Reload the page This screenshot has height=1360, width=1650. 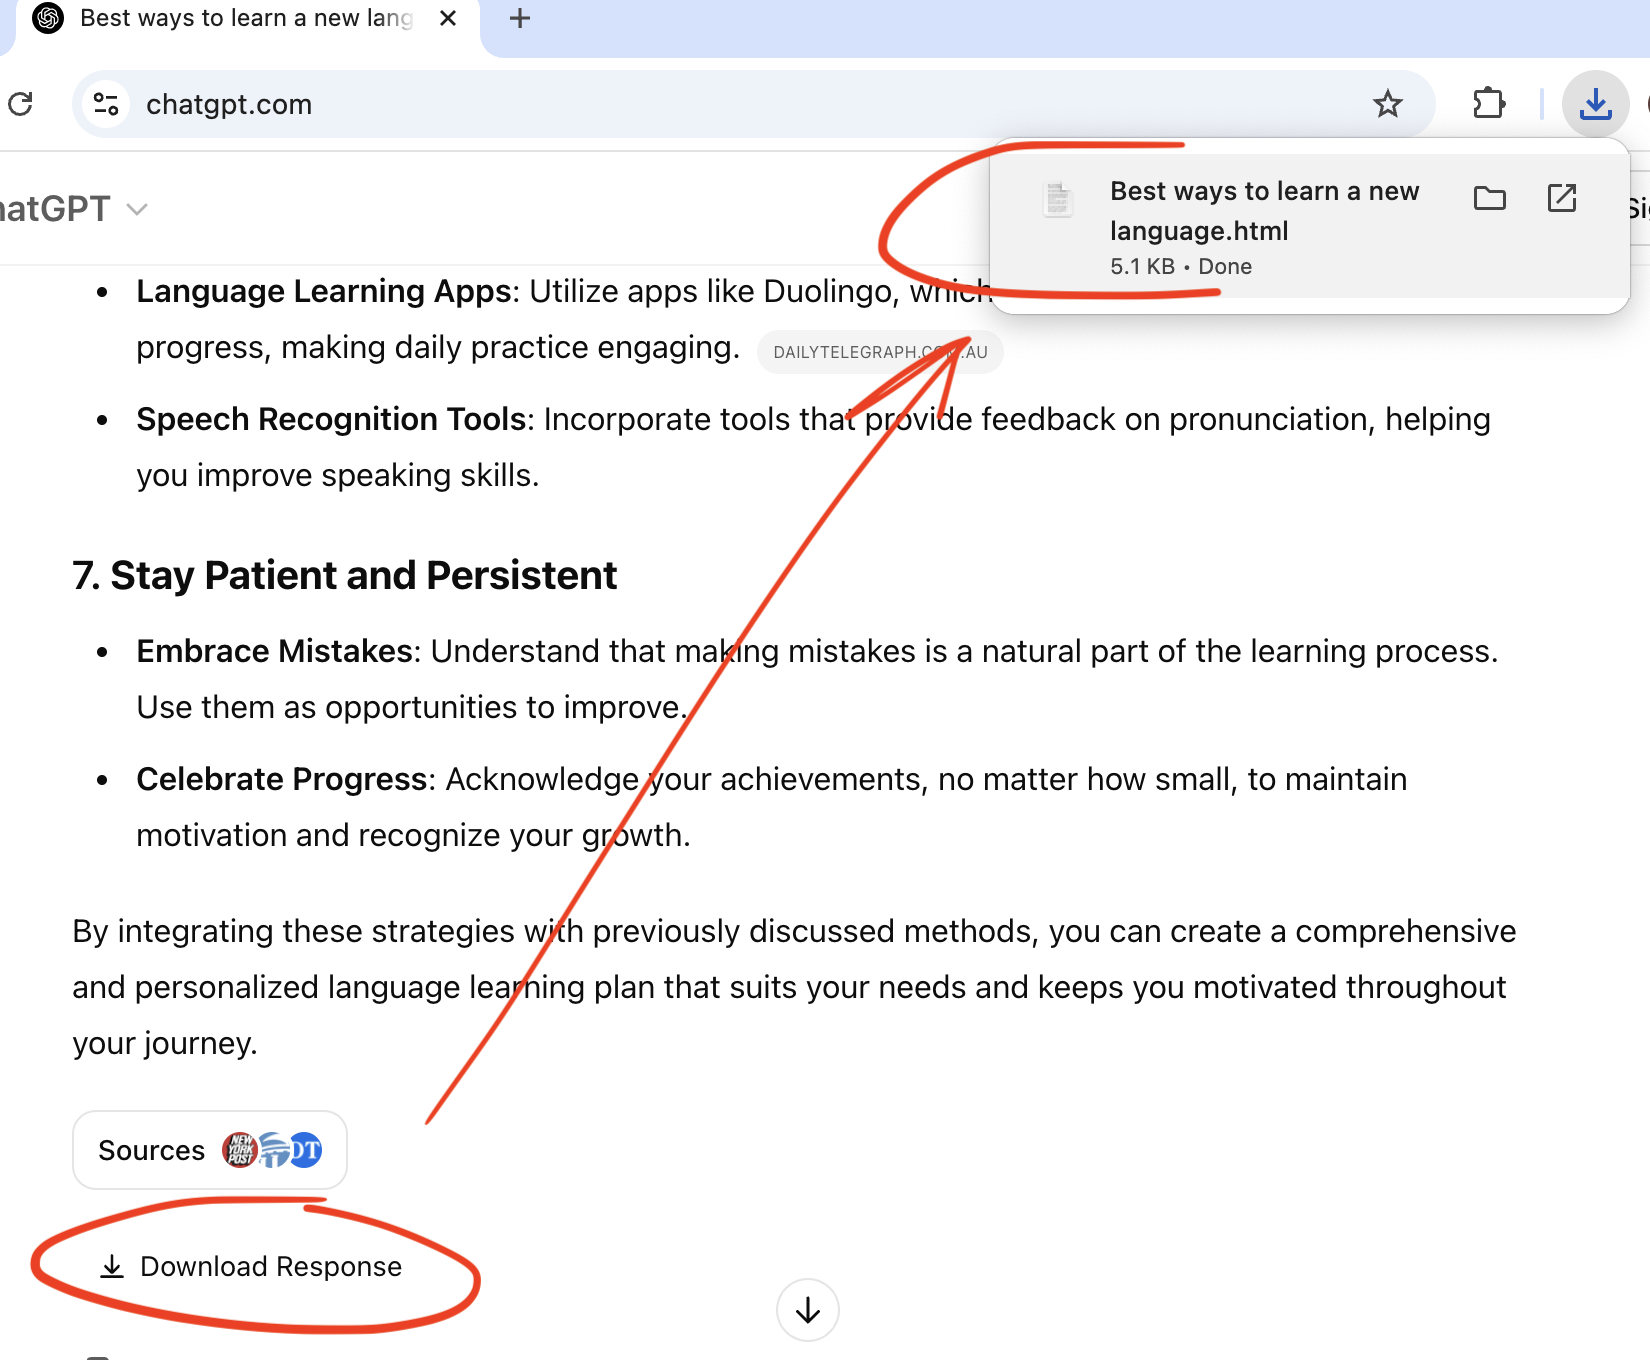click(20, 104)
